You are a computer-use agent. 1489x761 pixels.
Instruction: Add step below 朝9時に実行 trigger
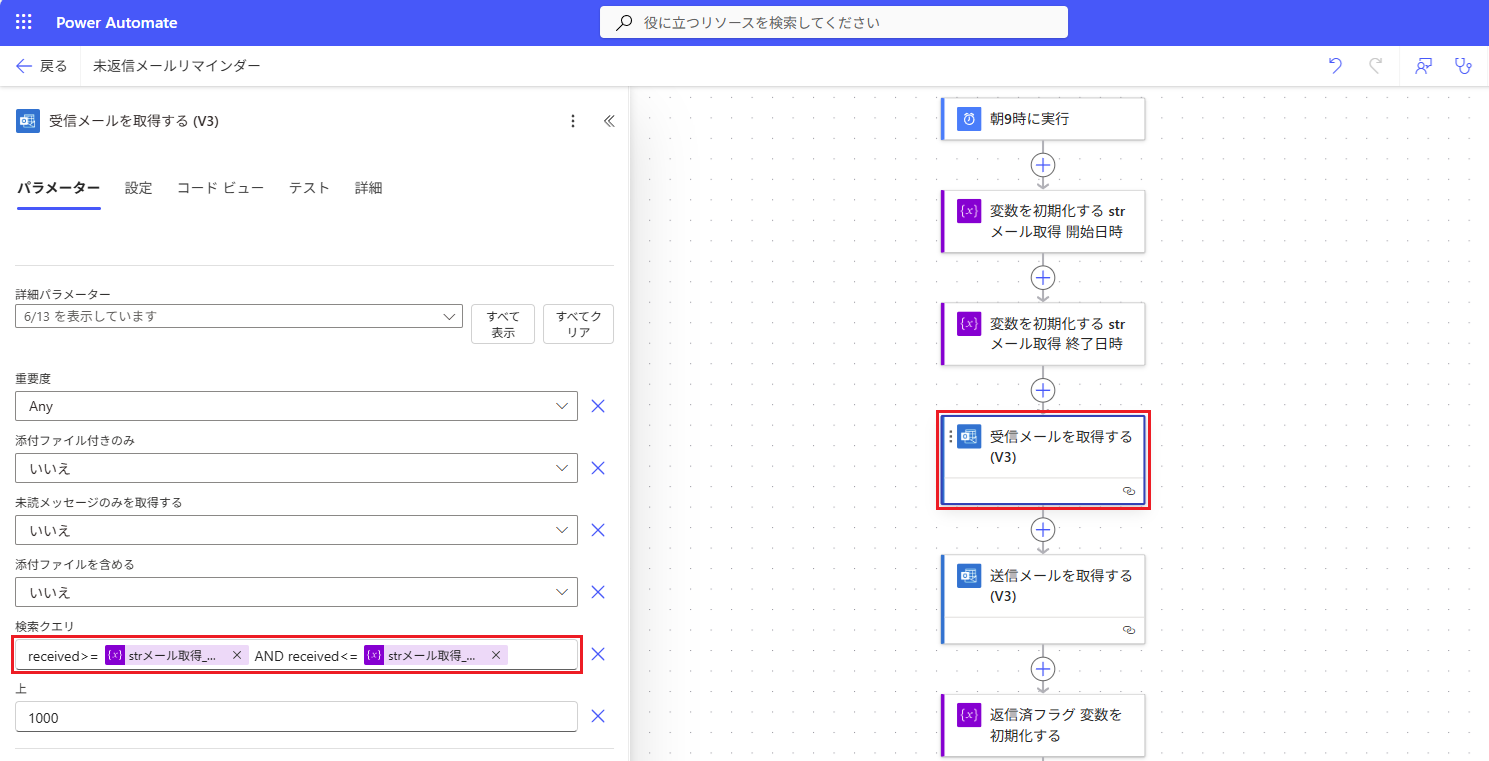click(1043, 165)
